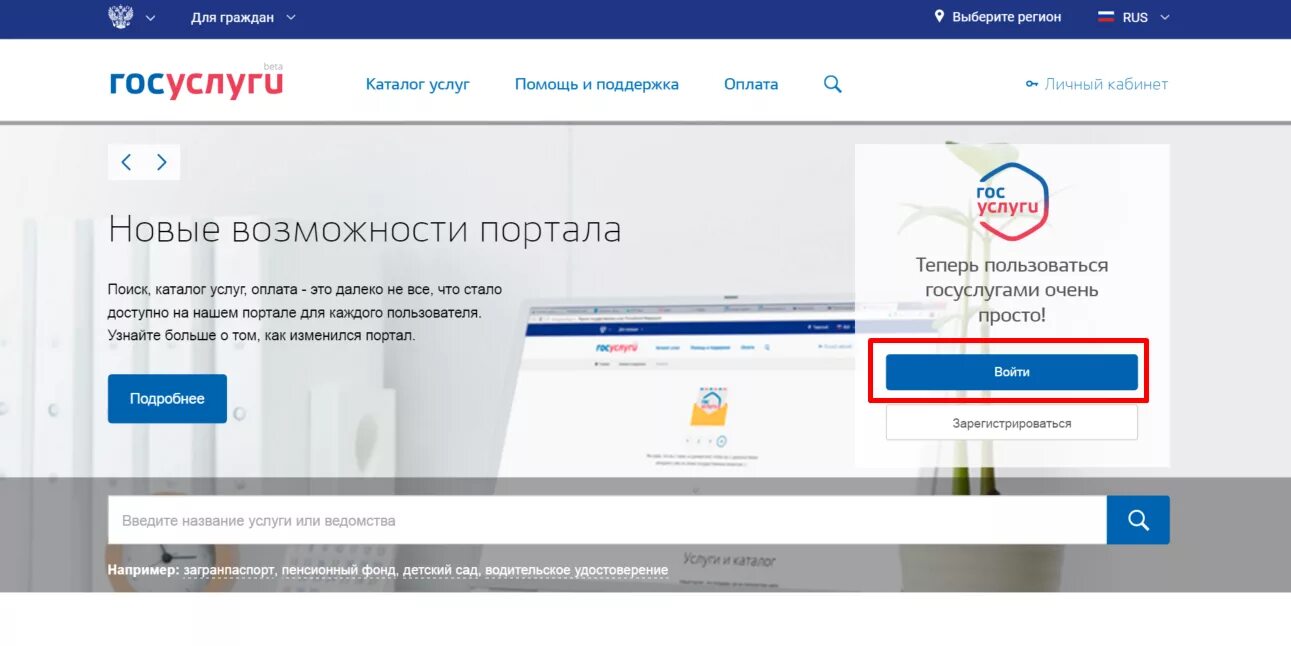This screenshot has width=1291, height=646.
Task: Show the next slide with the right arrow
Action: click(162, 162)
